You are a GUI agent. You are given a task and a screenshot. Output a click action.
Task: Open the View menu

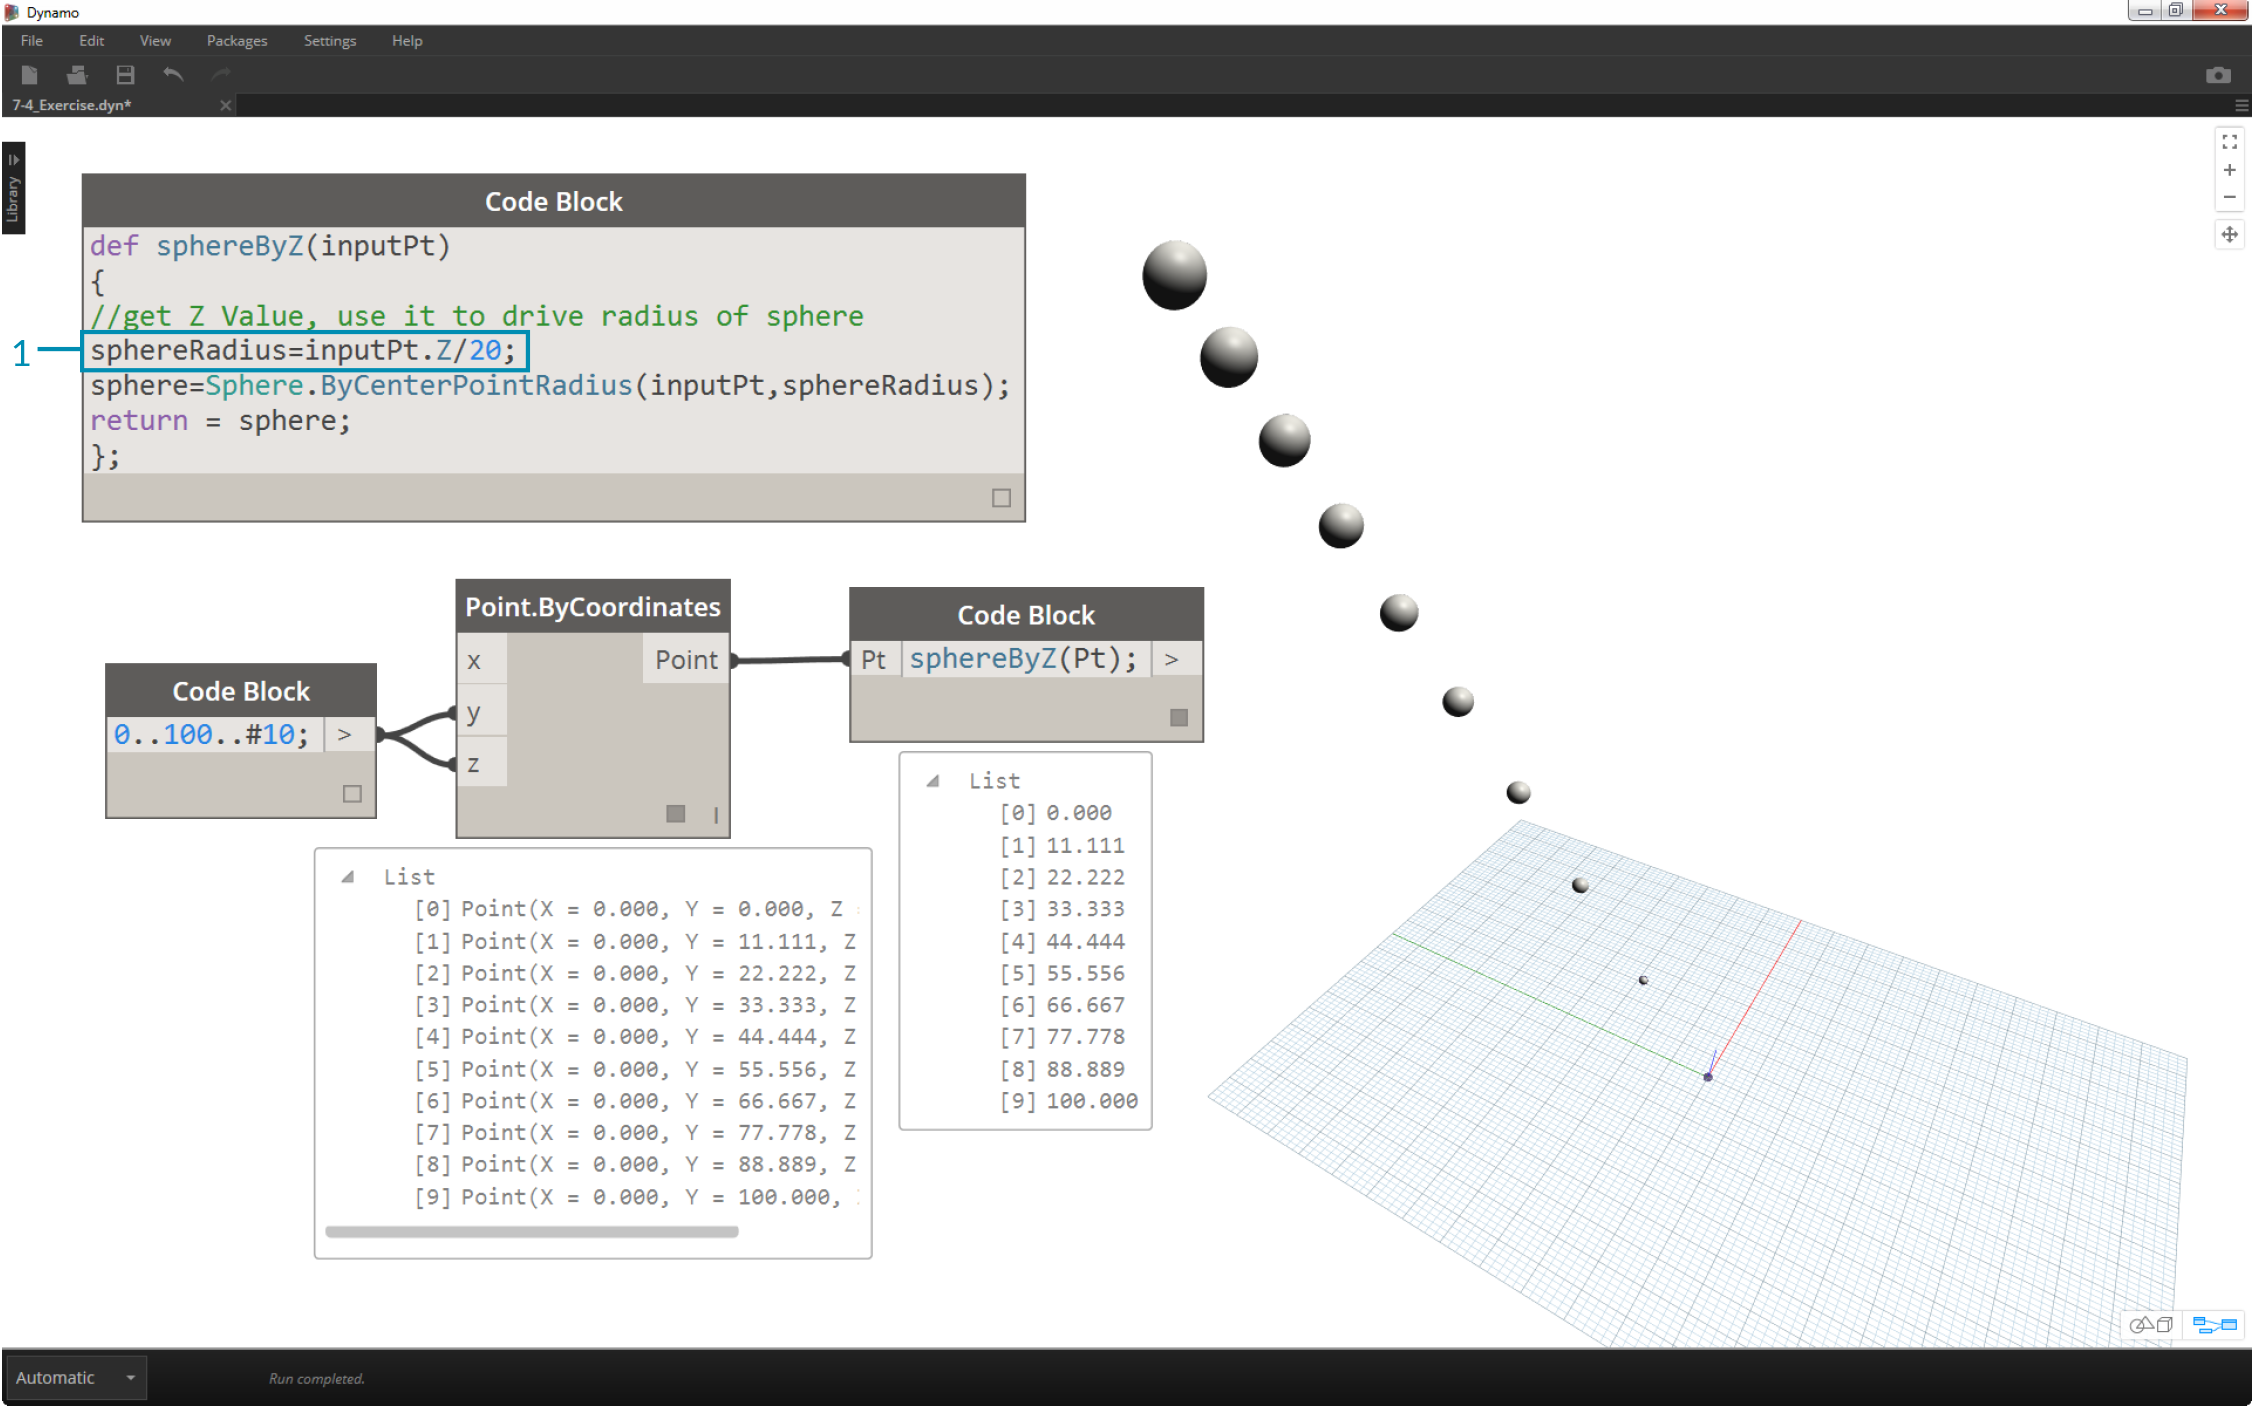click(x=155, y=40)
